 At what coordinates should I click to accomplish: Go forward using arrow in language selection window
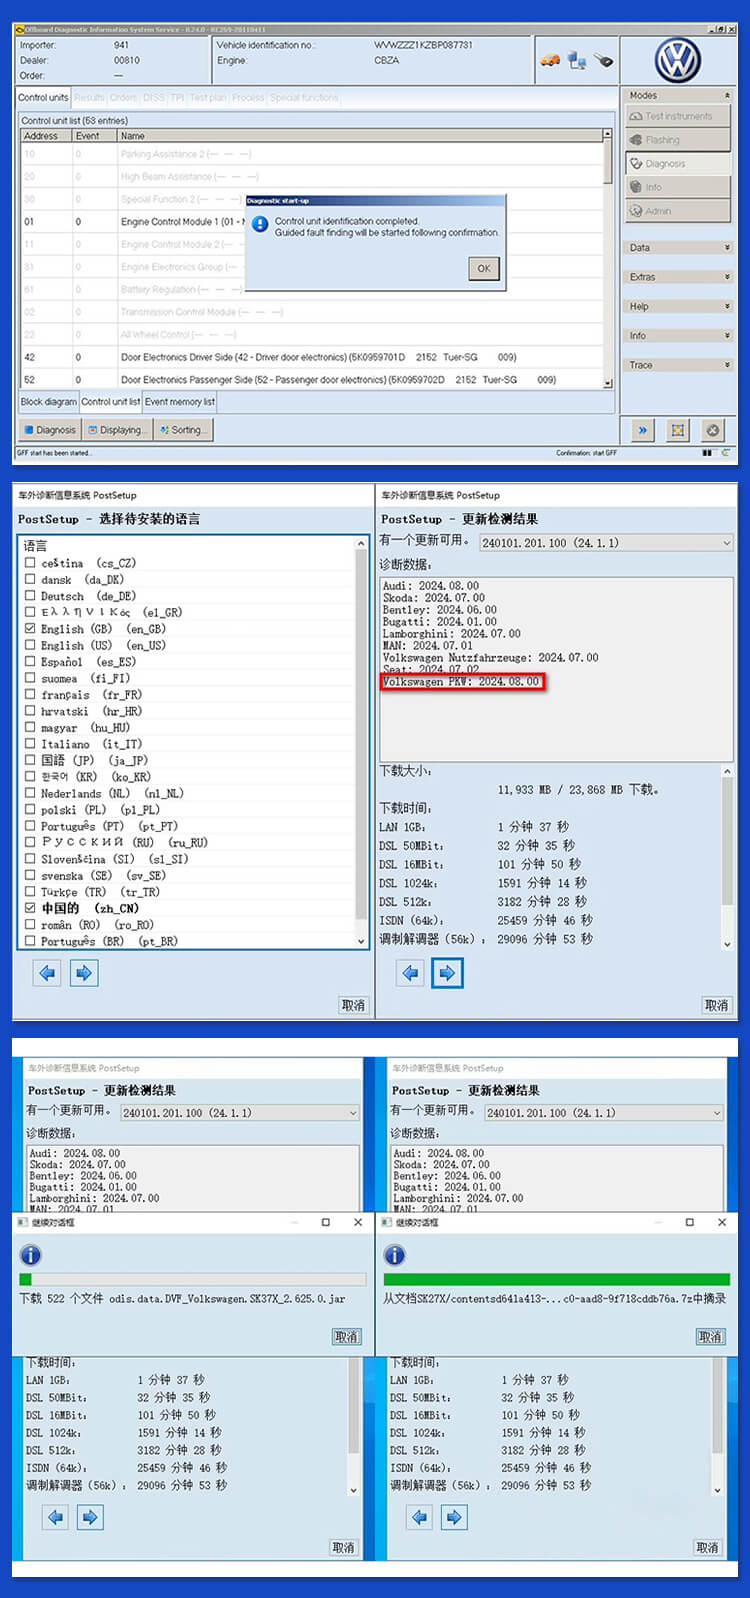84,972
